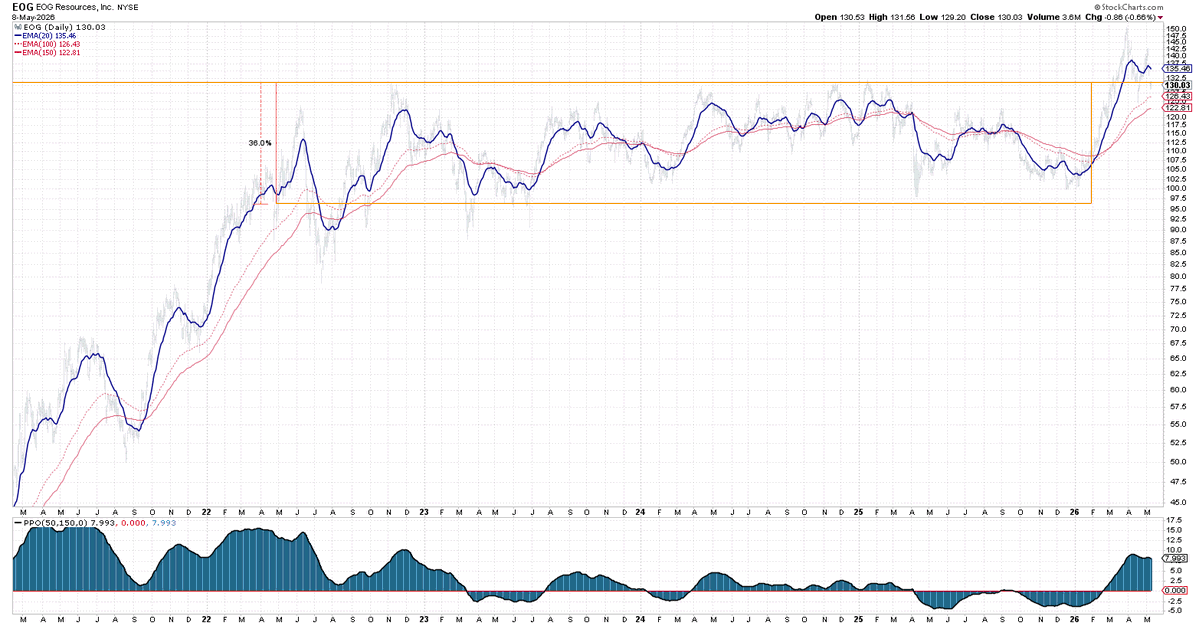Click the EMA(20) 135.46 legend text

50,36
